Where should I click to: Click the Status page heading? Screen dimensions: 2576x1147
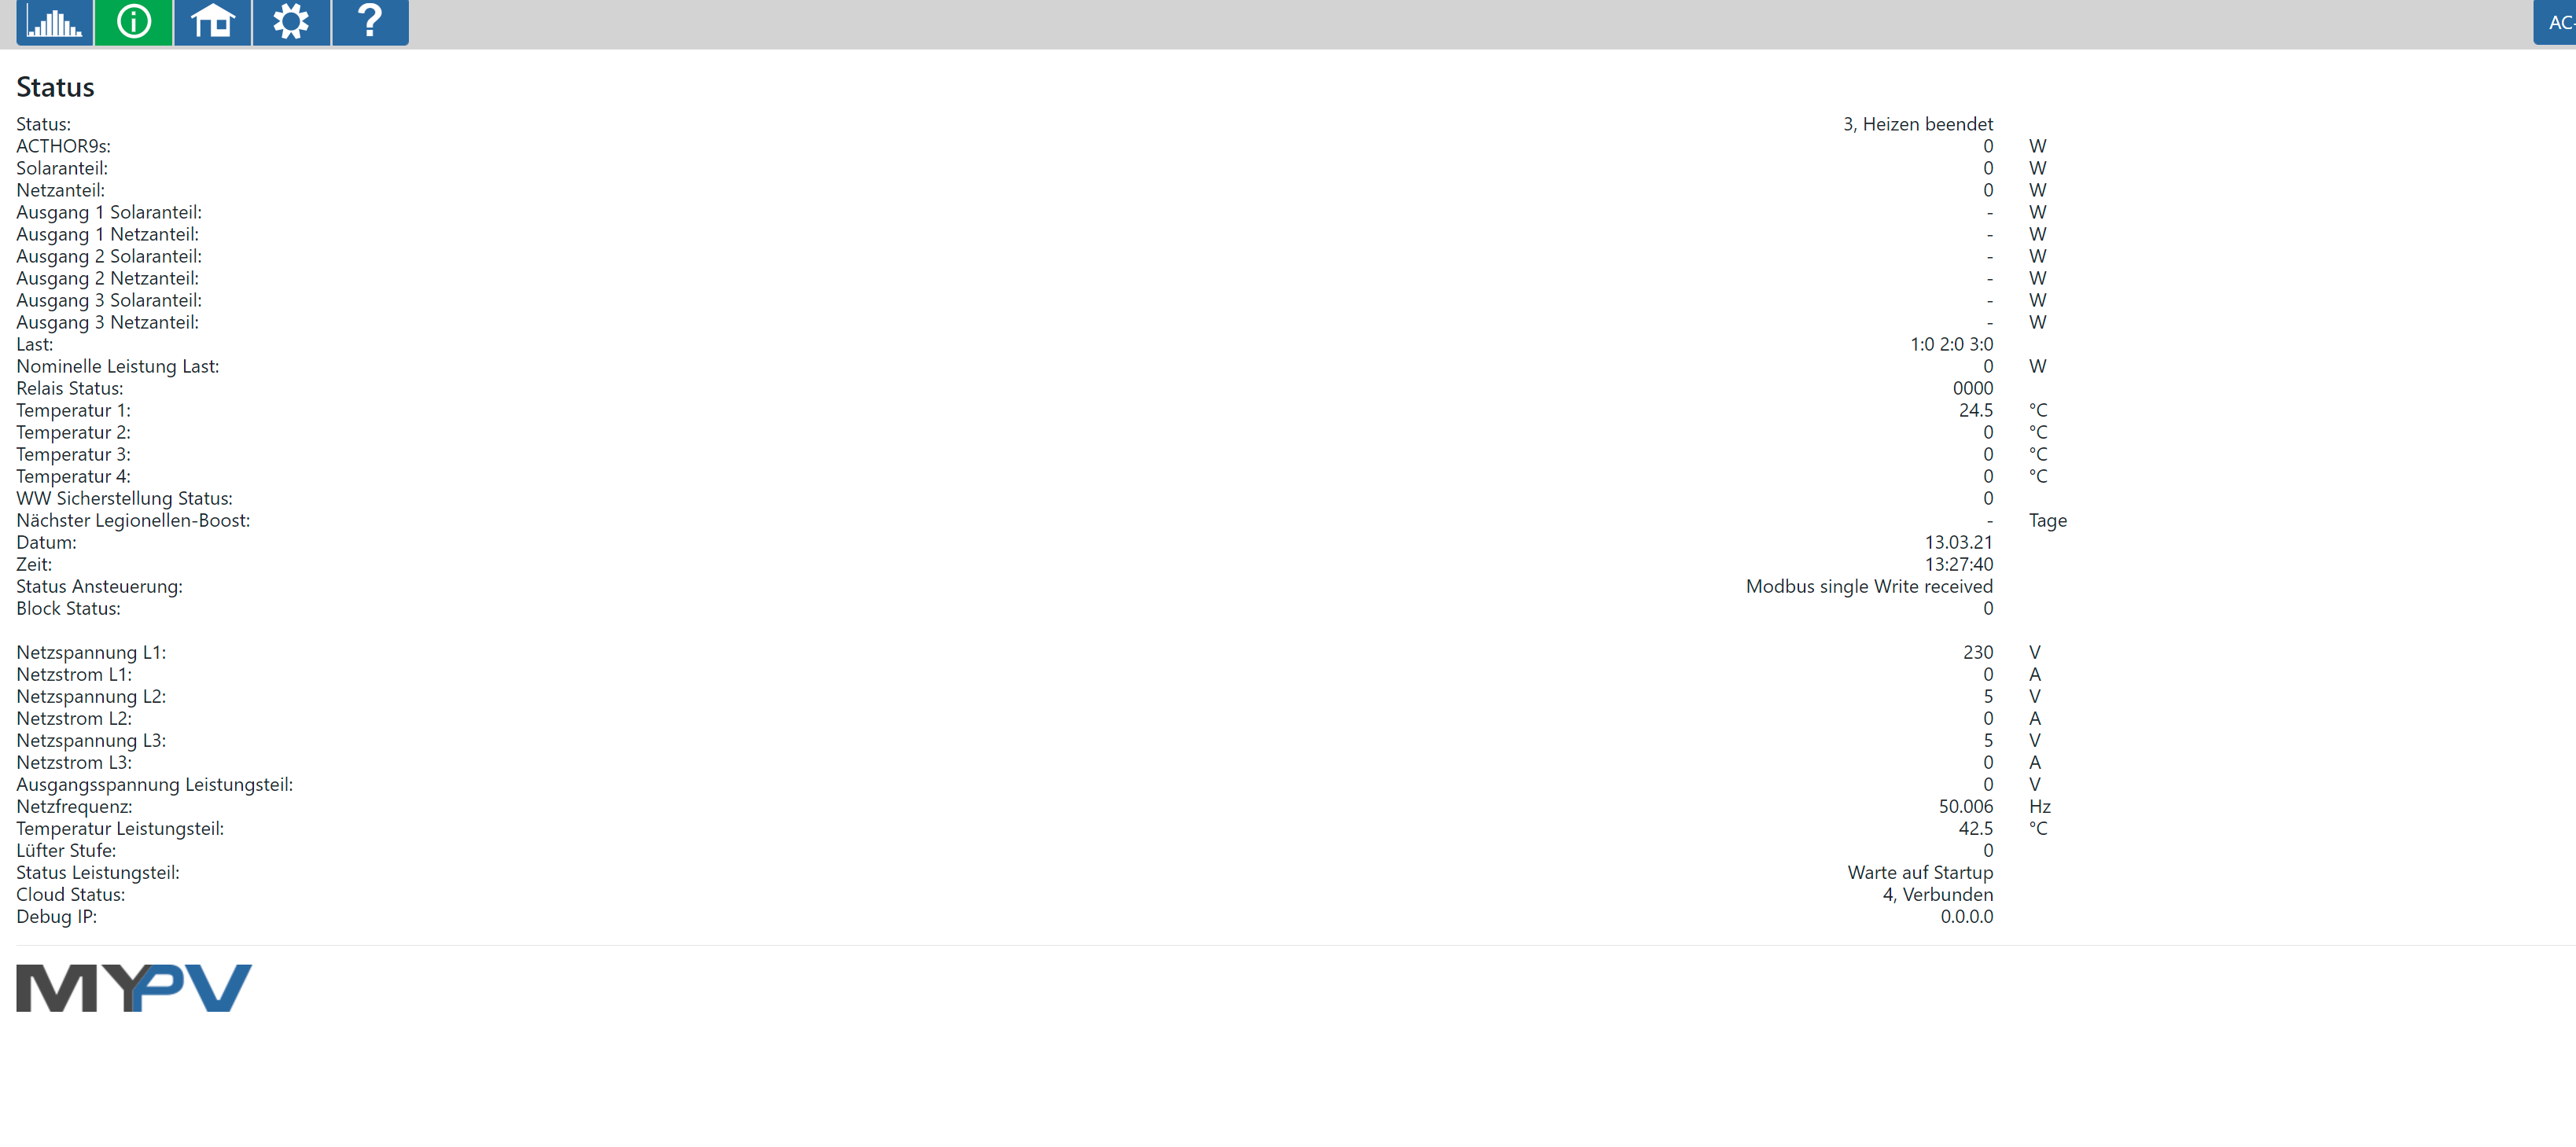coord(55,87)
